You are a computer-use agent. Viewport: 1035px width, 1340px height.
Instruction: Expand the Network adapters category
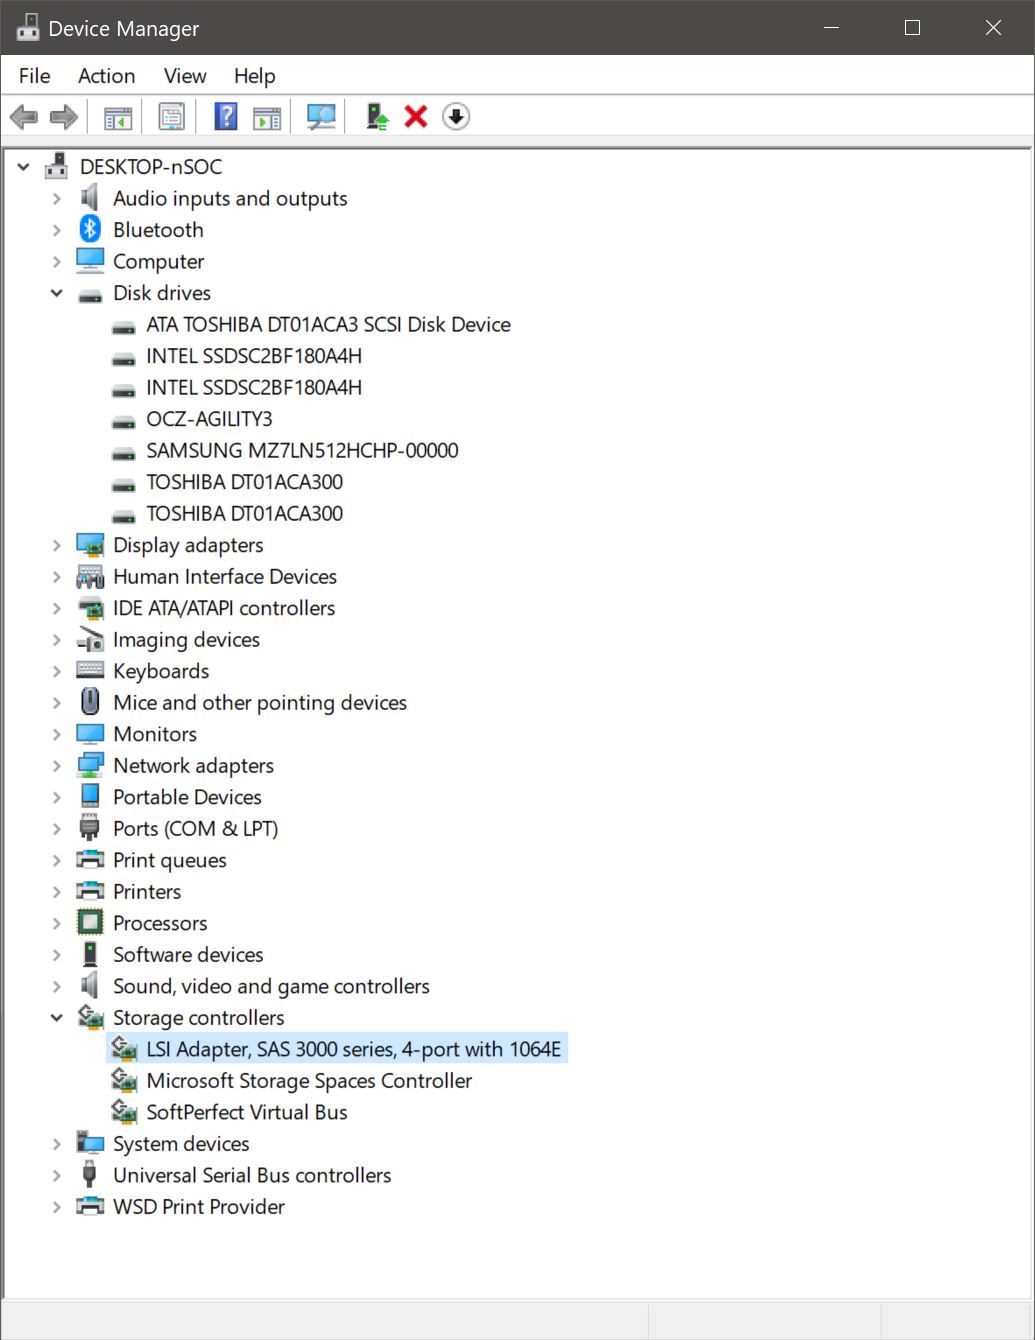click(x=57, y=766)
